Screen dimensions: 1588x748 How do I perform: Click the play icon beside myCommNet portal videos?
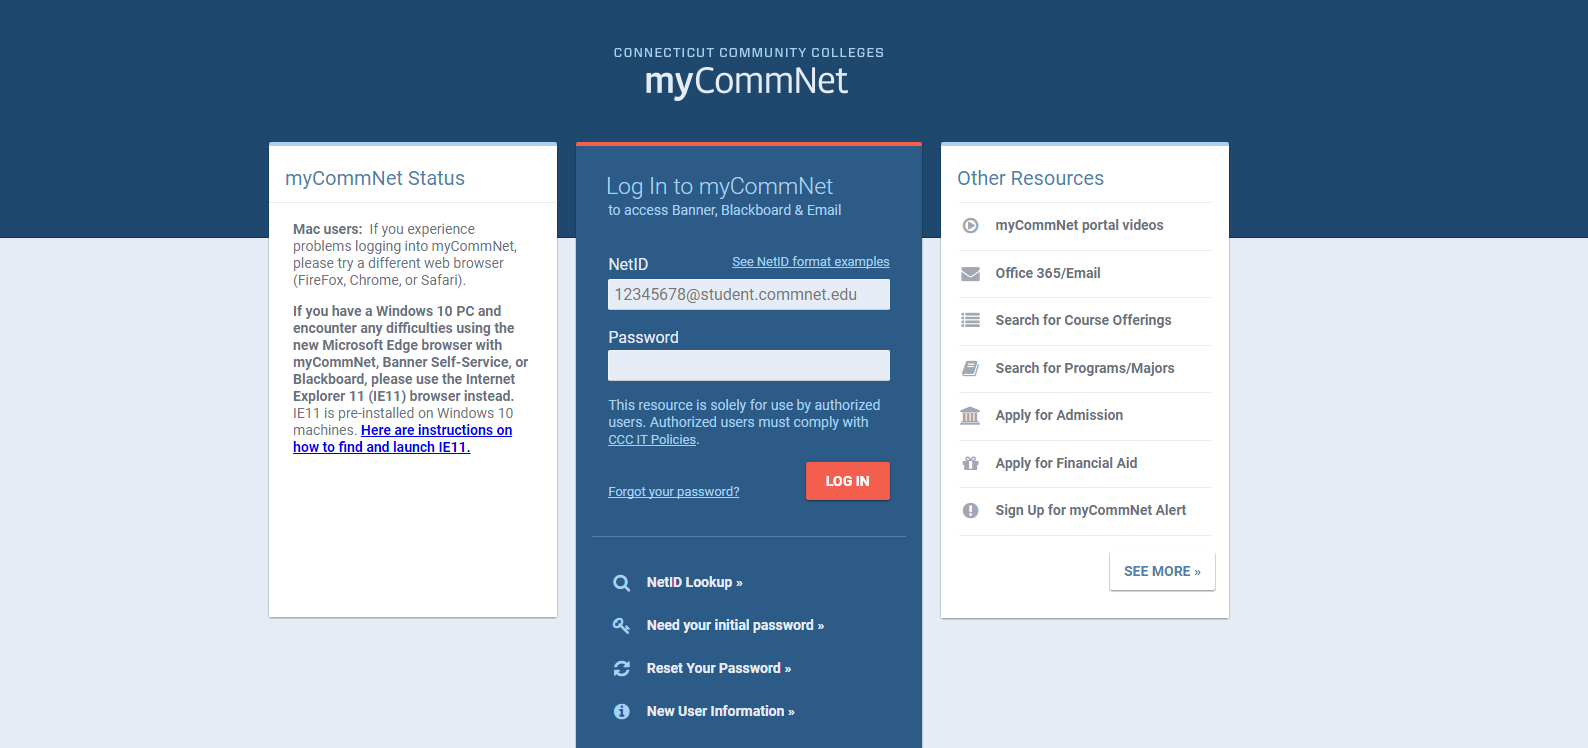[970, 226]
